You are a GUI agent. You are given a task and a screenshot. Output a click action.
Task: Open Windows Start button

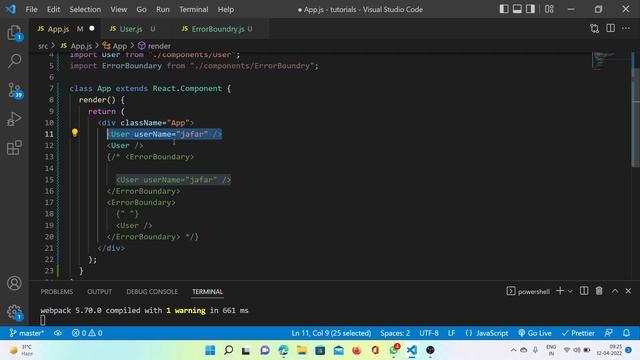point(210,350)
